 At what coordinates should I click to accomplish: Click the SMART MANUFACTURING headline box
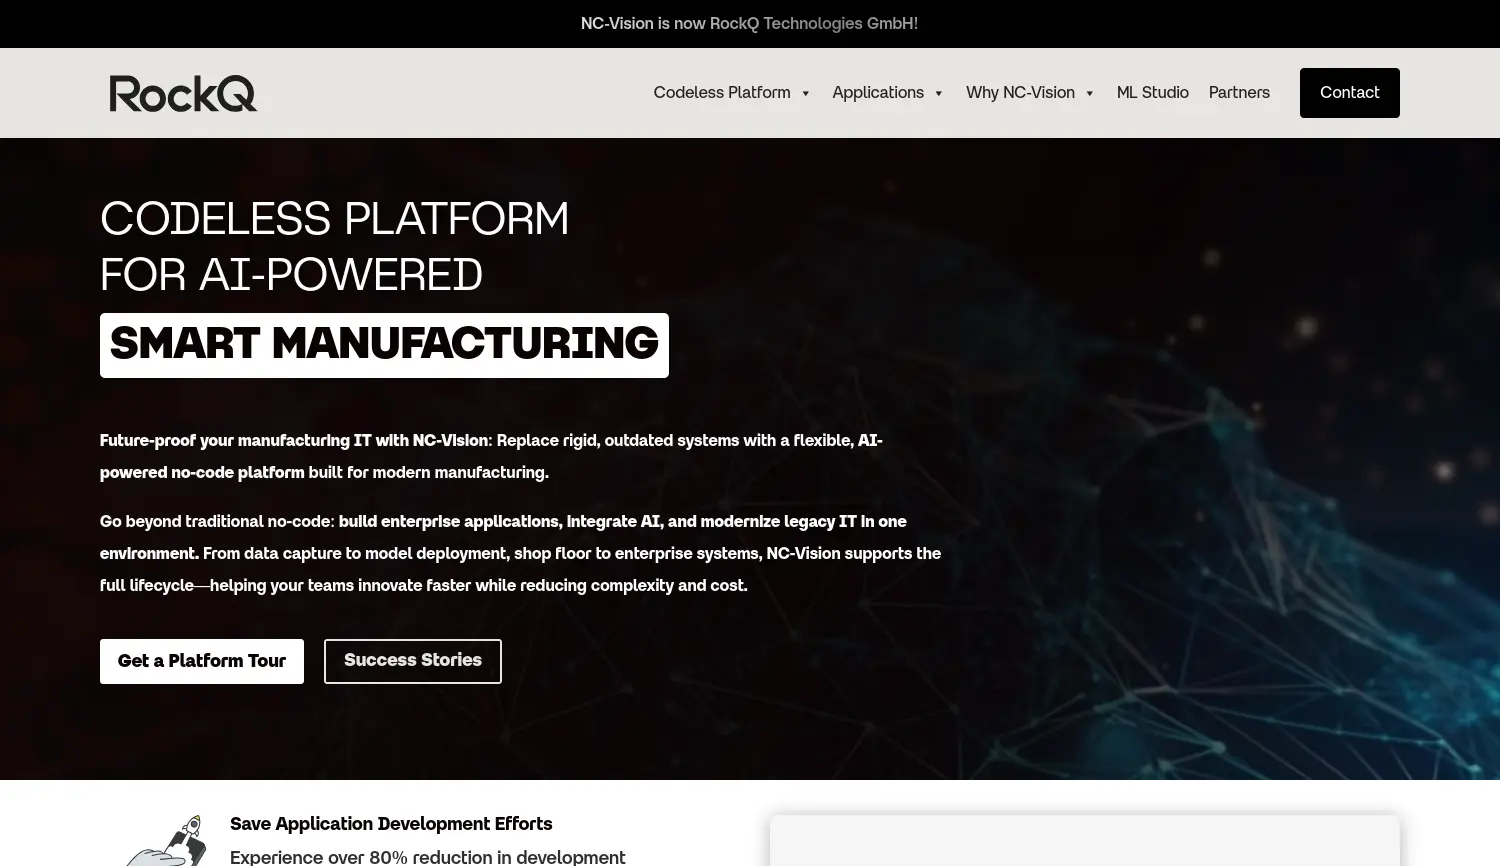pyautogui.click(x=384, y=345)
